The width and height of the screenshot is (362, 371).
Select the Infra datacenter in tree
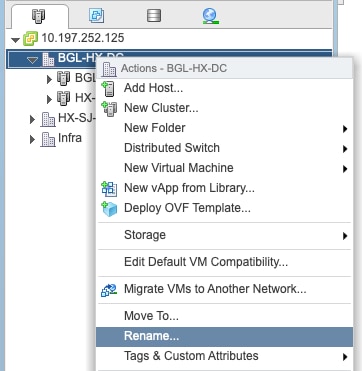click(x=70, y=138)
